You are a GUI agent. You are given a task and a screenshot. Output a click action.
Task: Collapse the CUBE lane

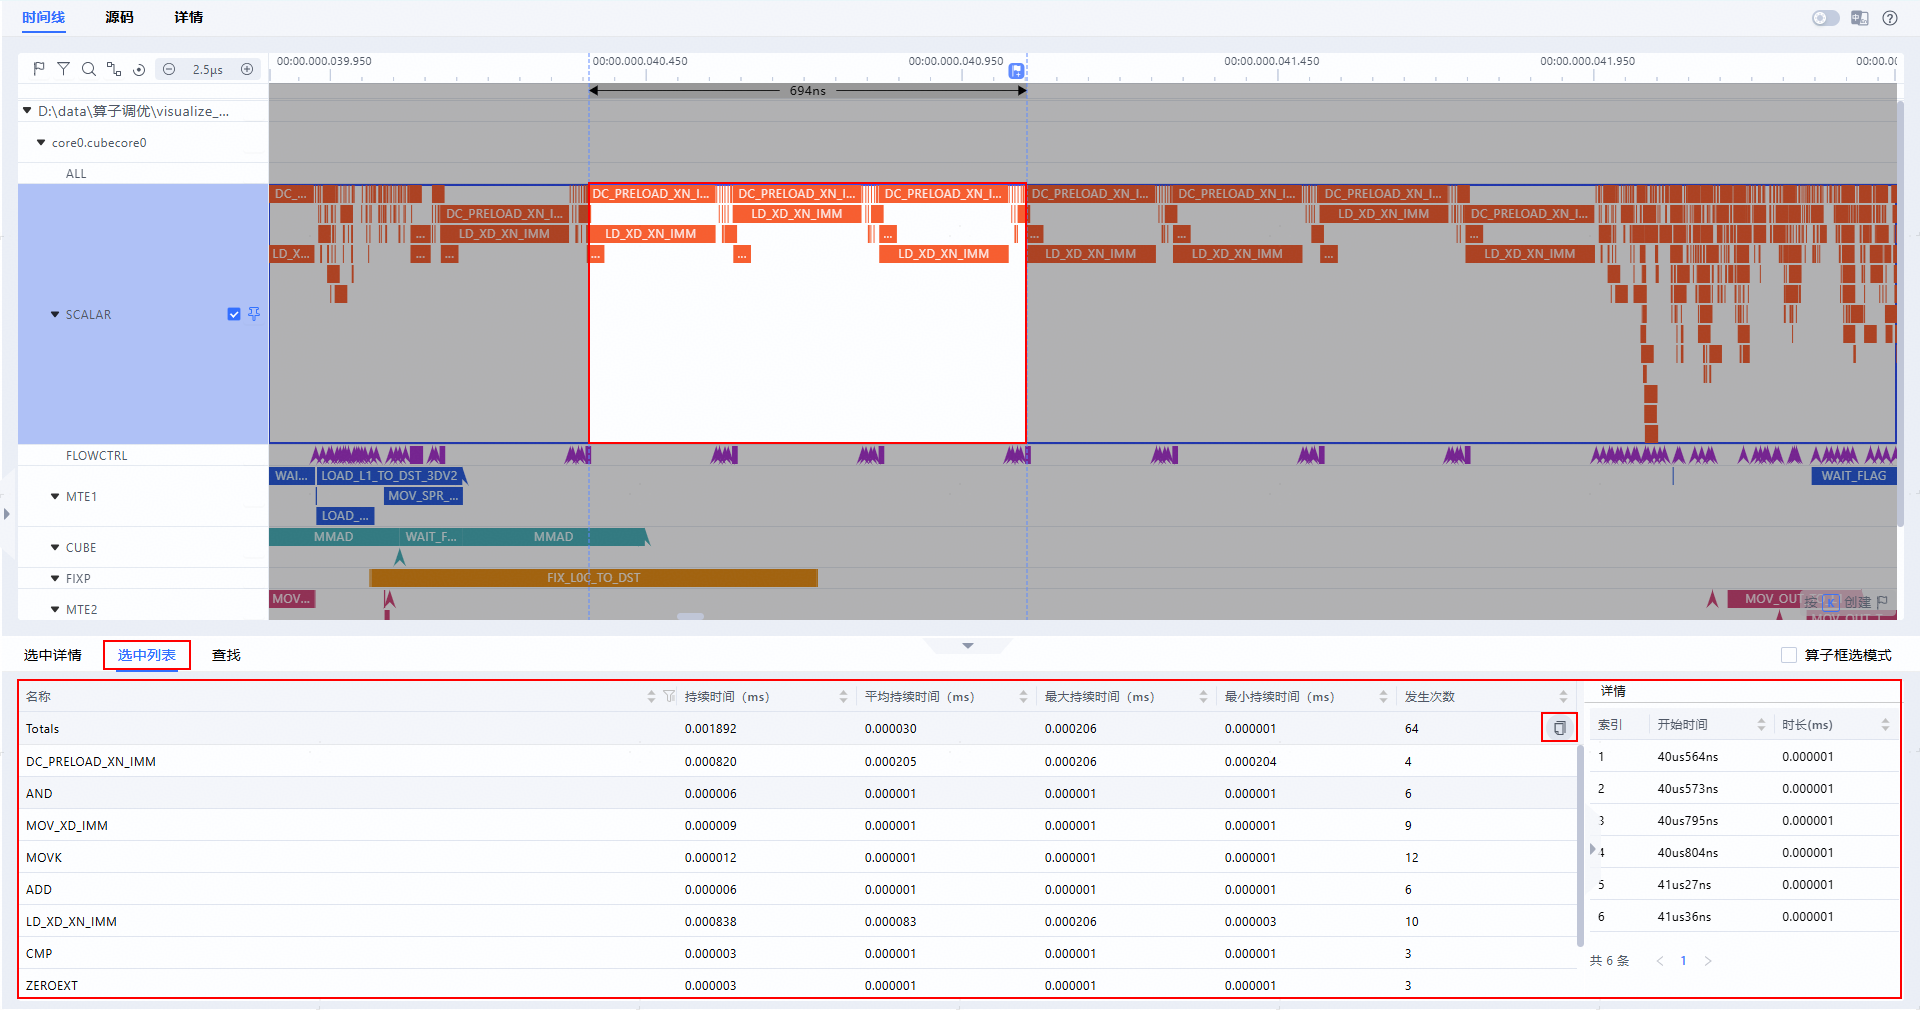point(55,547)
